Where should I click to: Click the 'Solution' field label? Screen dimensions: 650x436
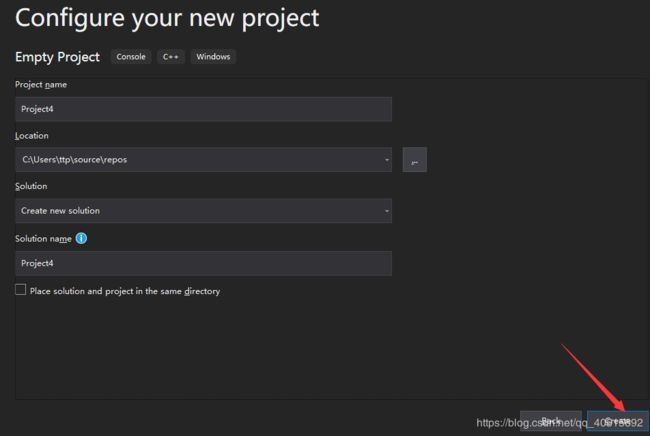click(x=31, y=186)
